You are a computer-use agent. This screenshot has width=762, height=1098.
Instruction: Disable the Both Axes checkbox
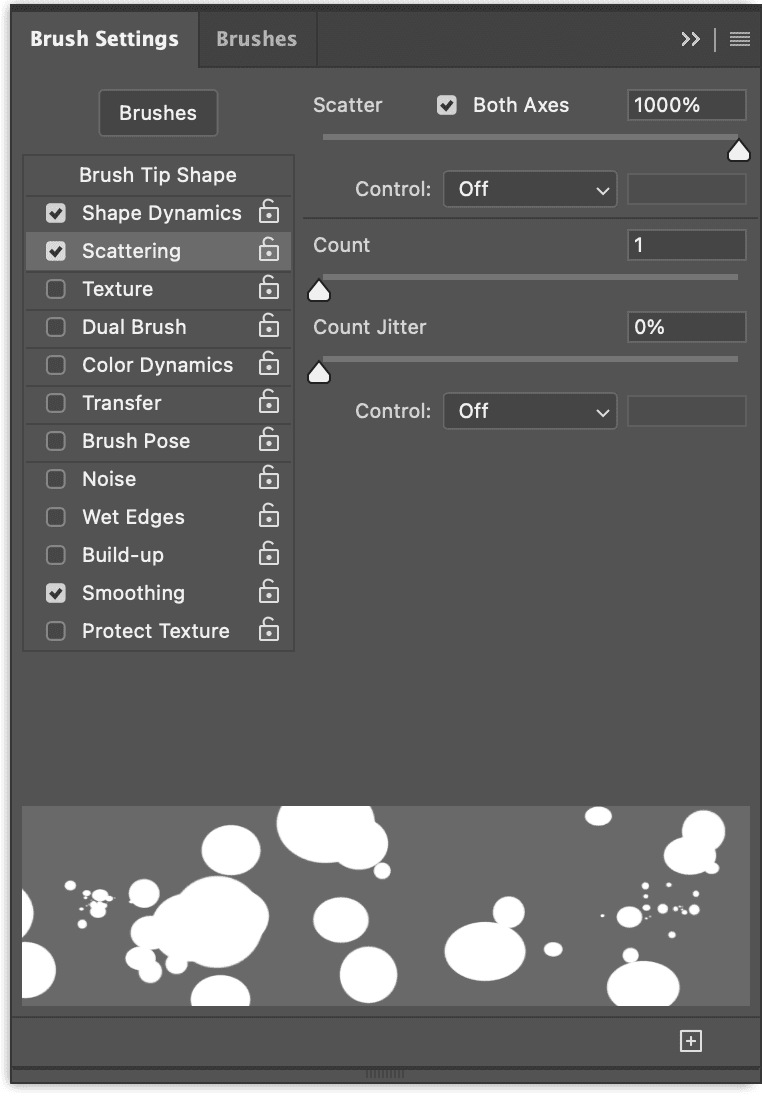click(446, 104)
